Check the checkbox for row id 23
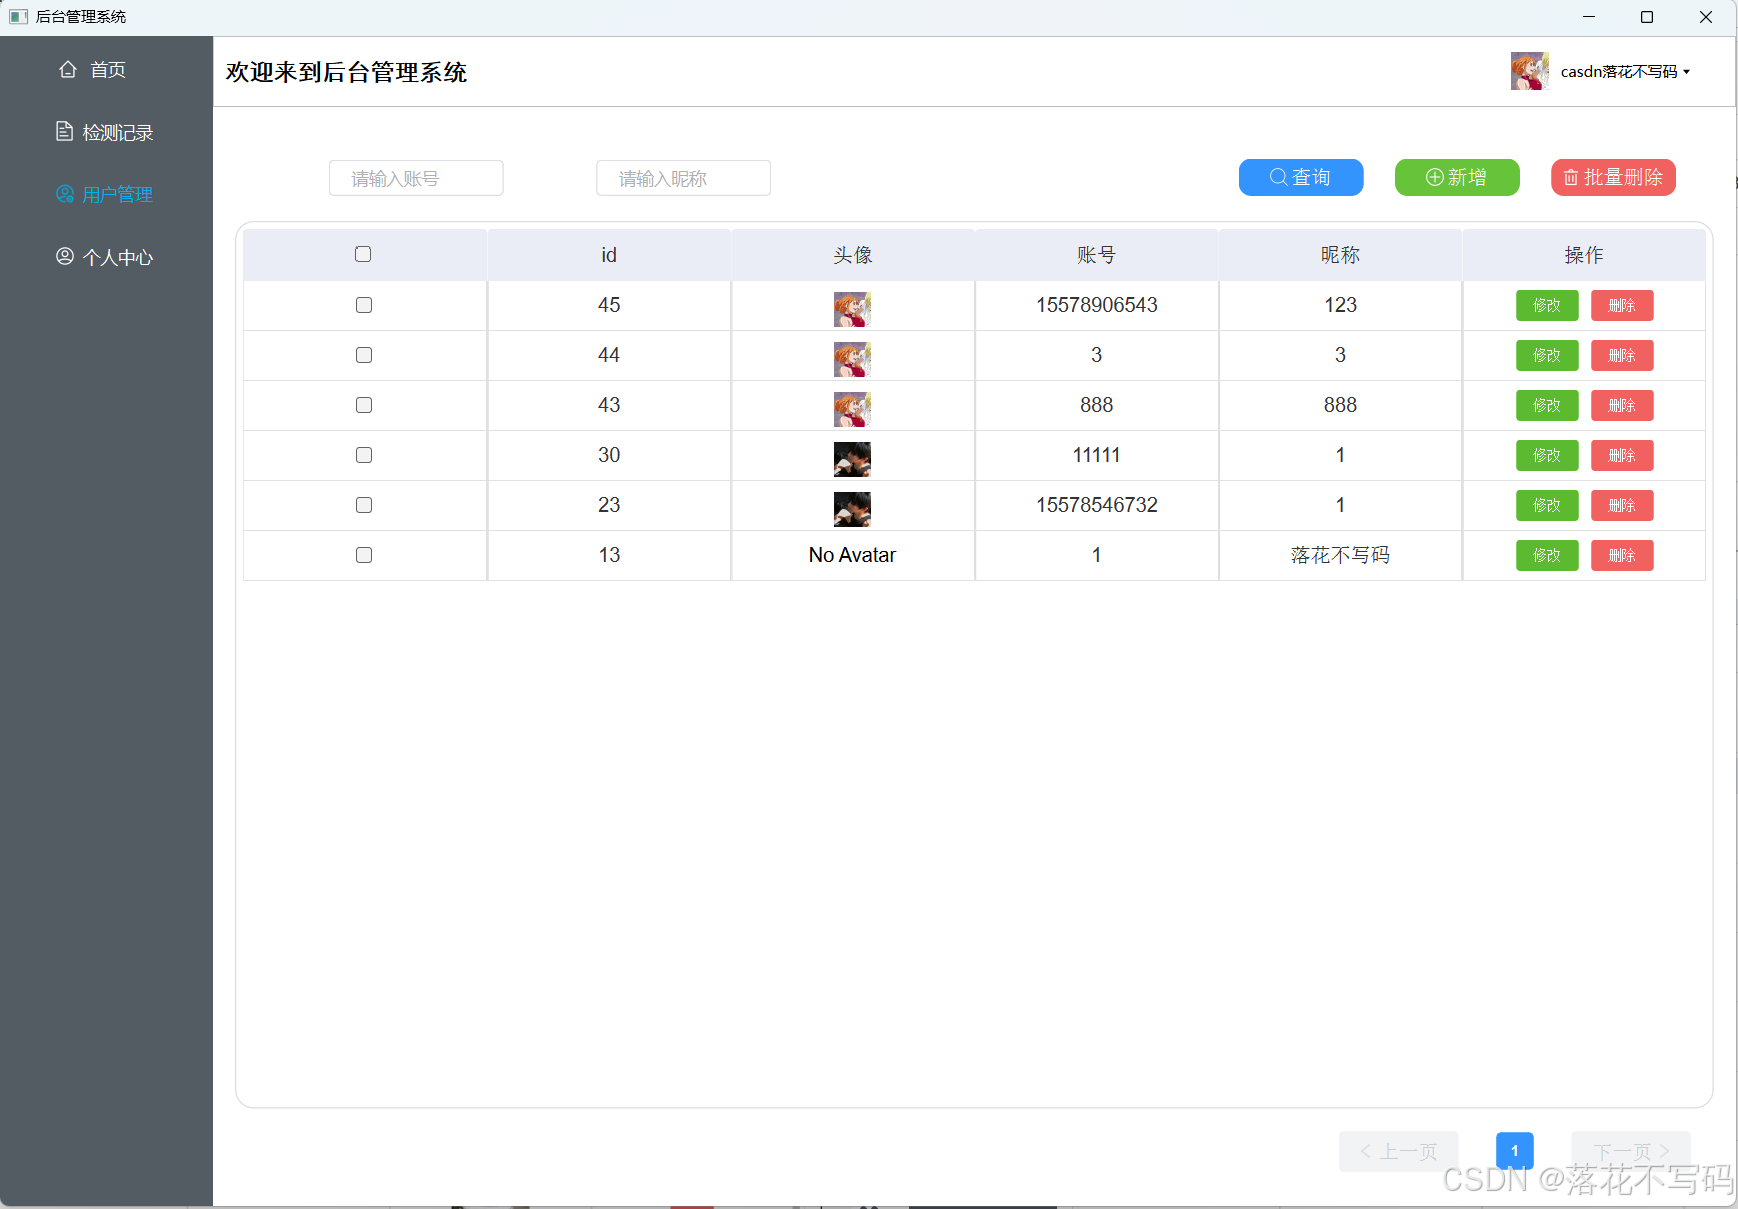This screenshot has width=1738, height=1209. (364, 505)
